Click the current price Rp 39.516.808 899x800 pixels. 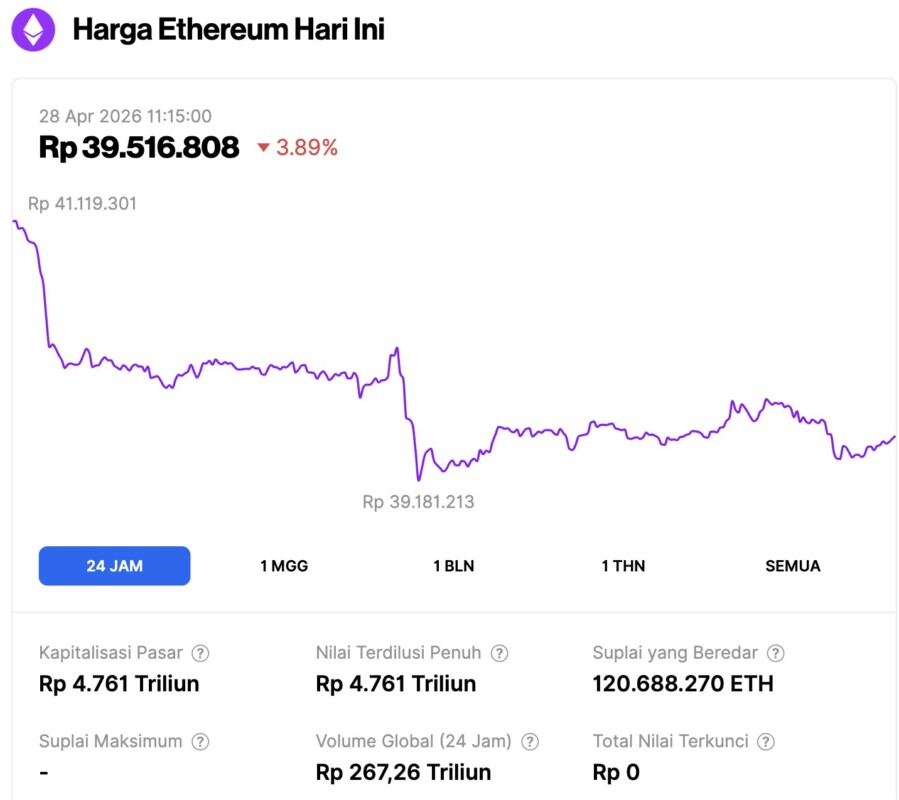(139, 148)
